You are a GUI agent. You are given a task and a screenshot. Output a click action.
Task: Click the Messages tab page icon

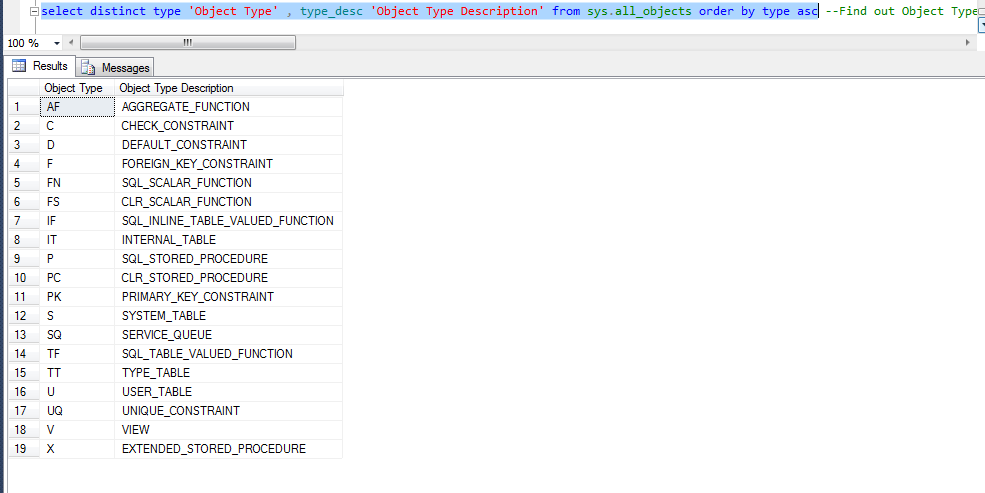[89, 68]
